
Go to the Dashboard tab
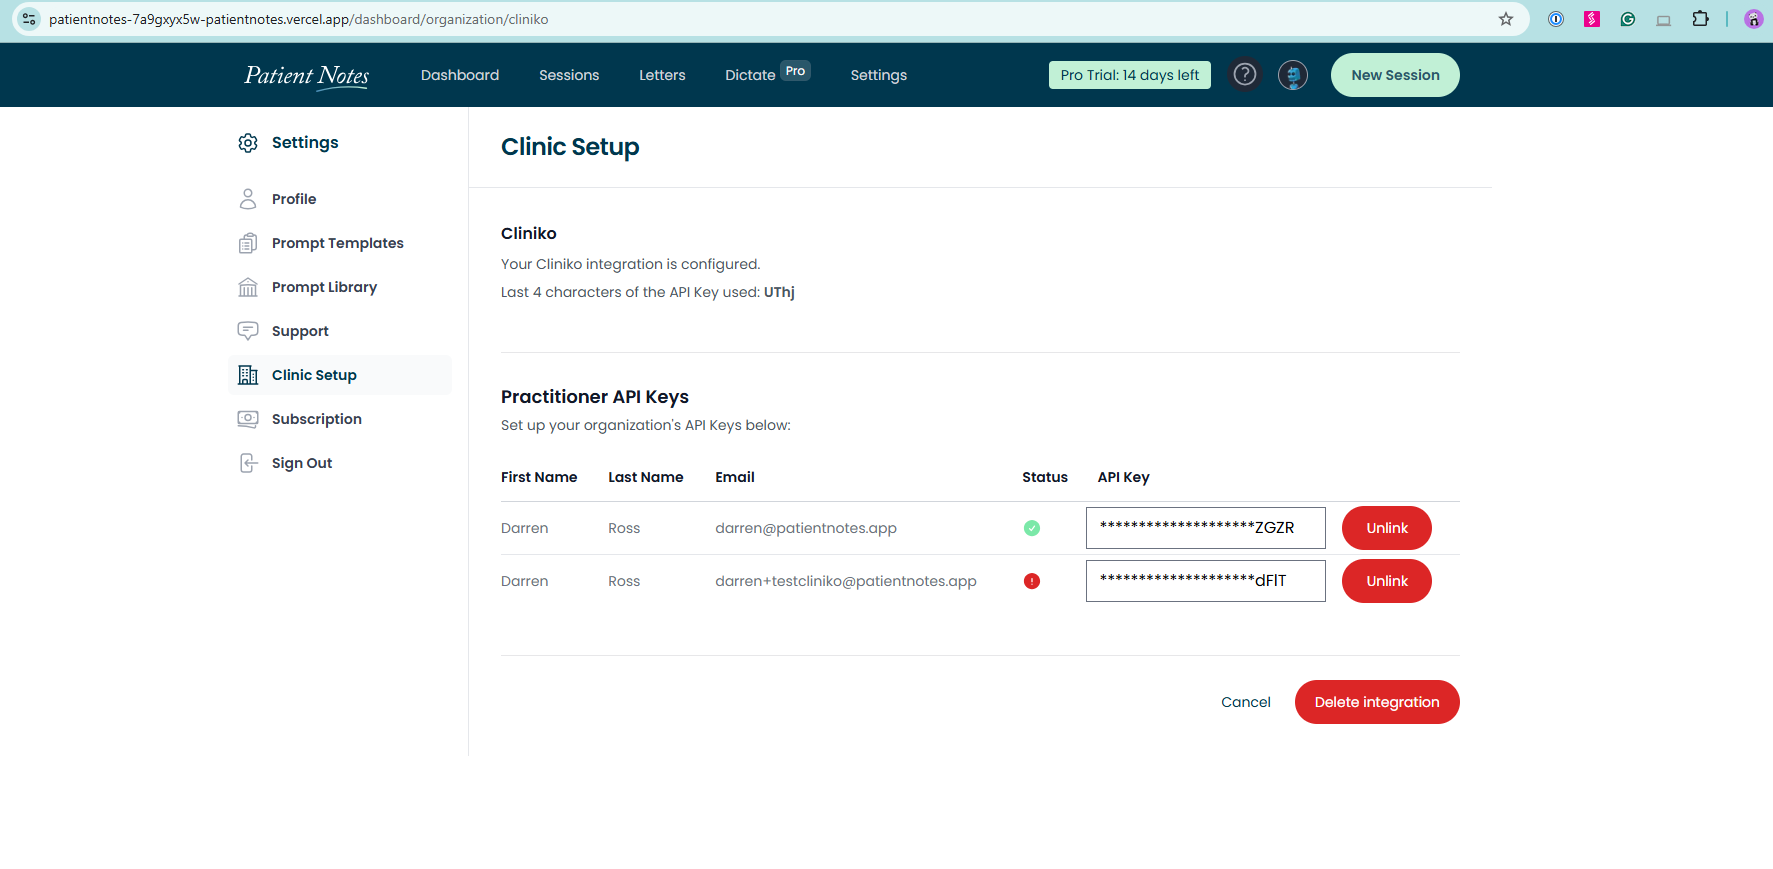[460, 75]
